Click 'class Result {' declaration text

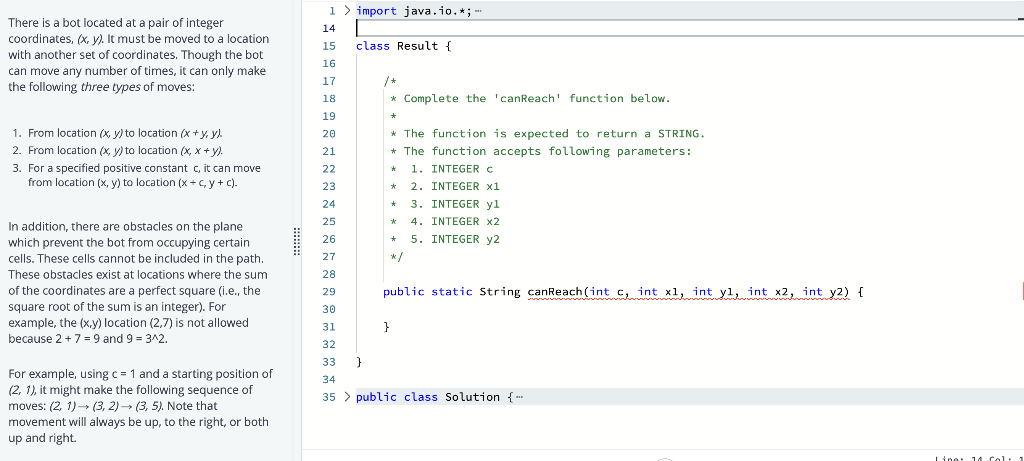pyautogui.click(x=404, y=46)
